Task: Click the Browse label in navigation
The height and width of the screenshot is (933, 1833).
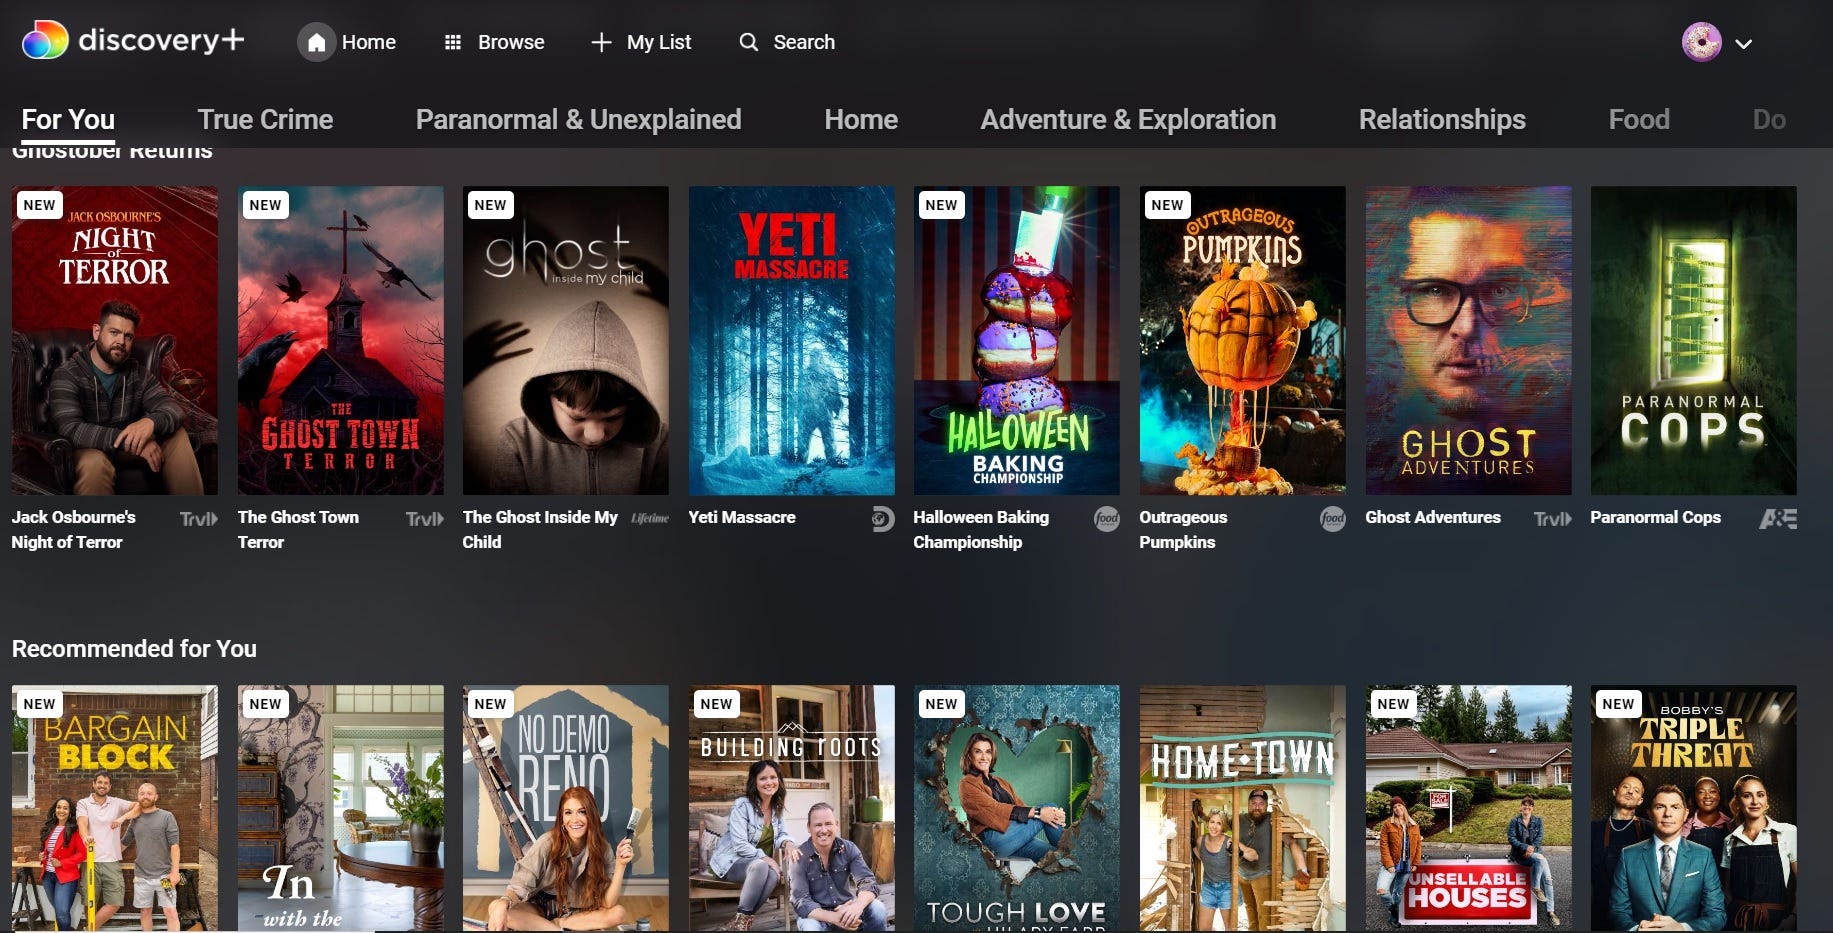Action: click(x=511, y=42)
